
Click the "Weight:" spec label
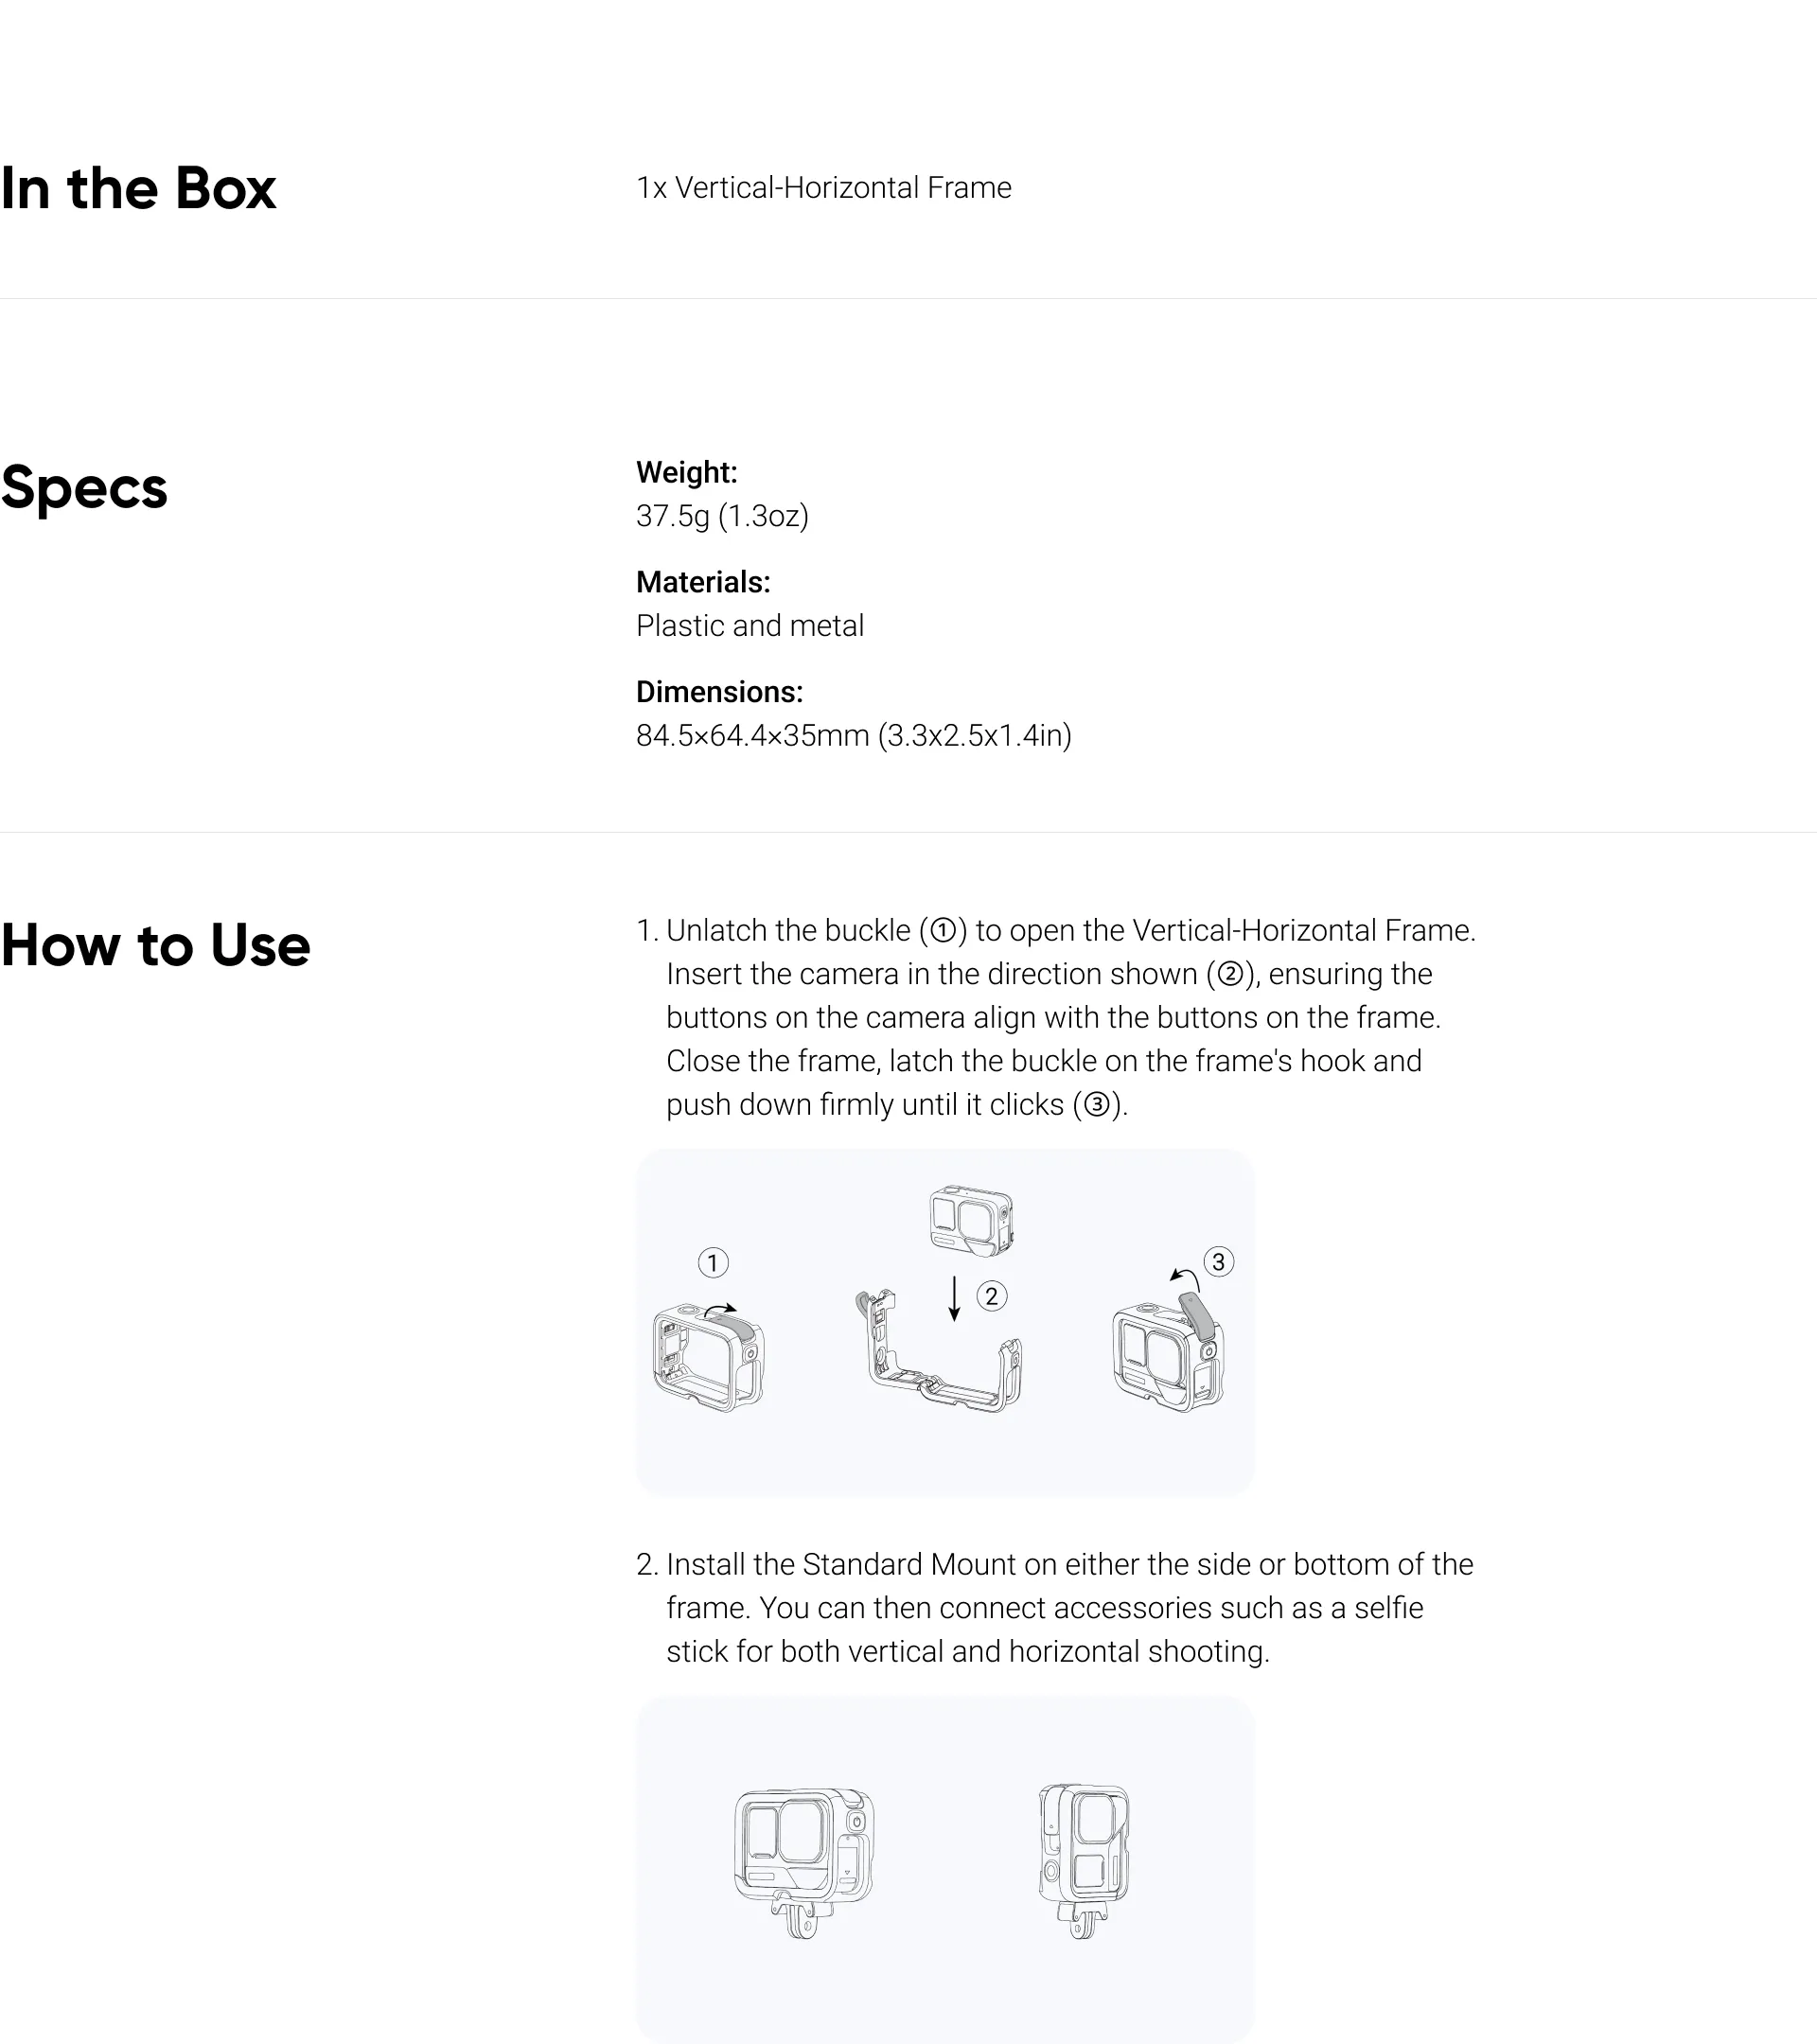[687, 472]
